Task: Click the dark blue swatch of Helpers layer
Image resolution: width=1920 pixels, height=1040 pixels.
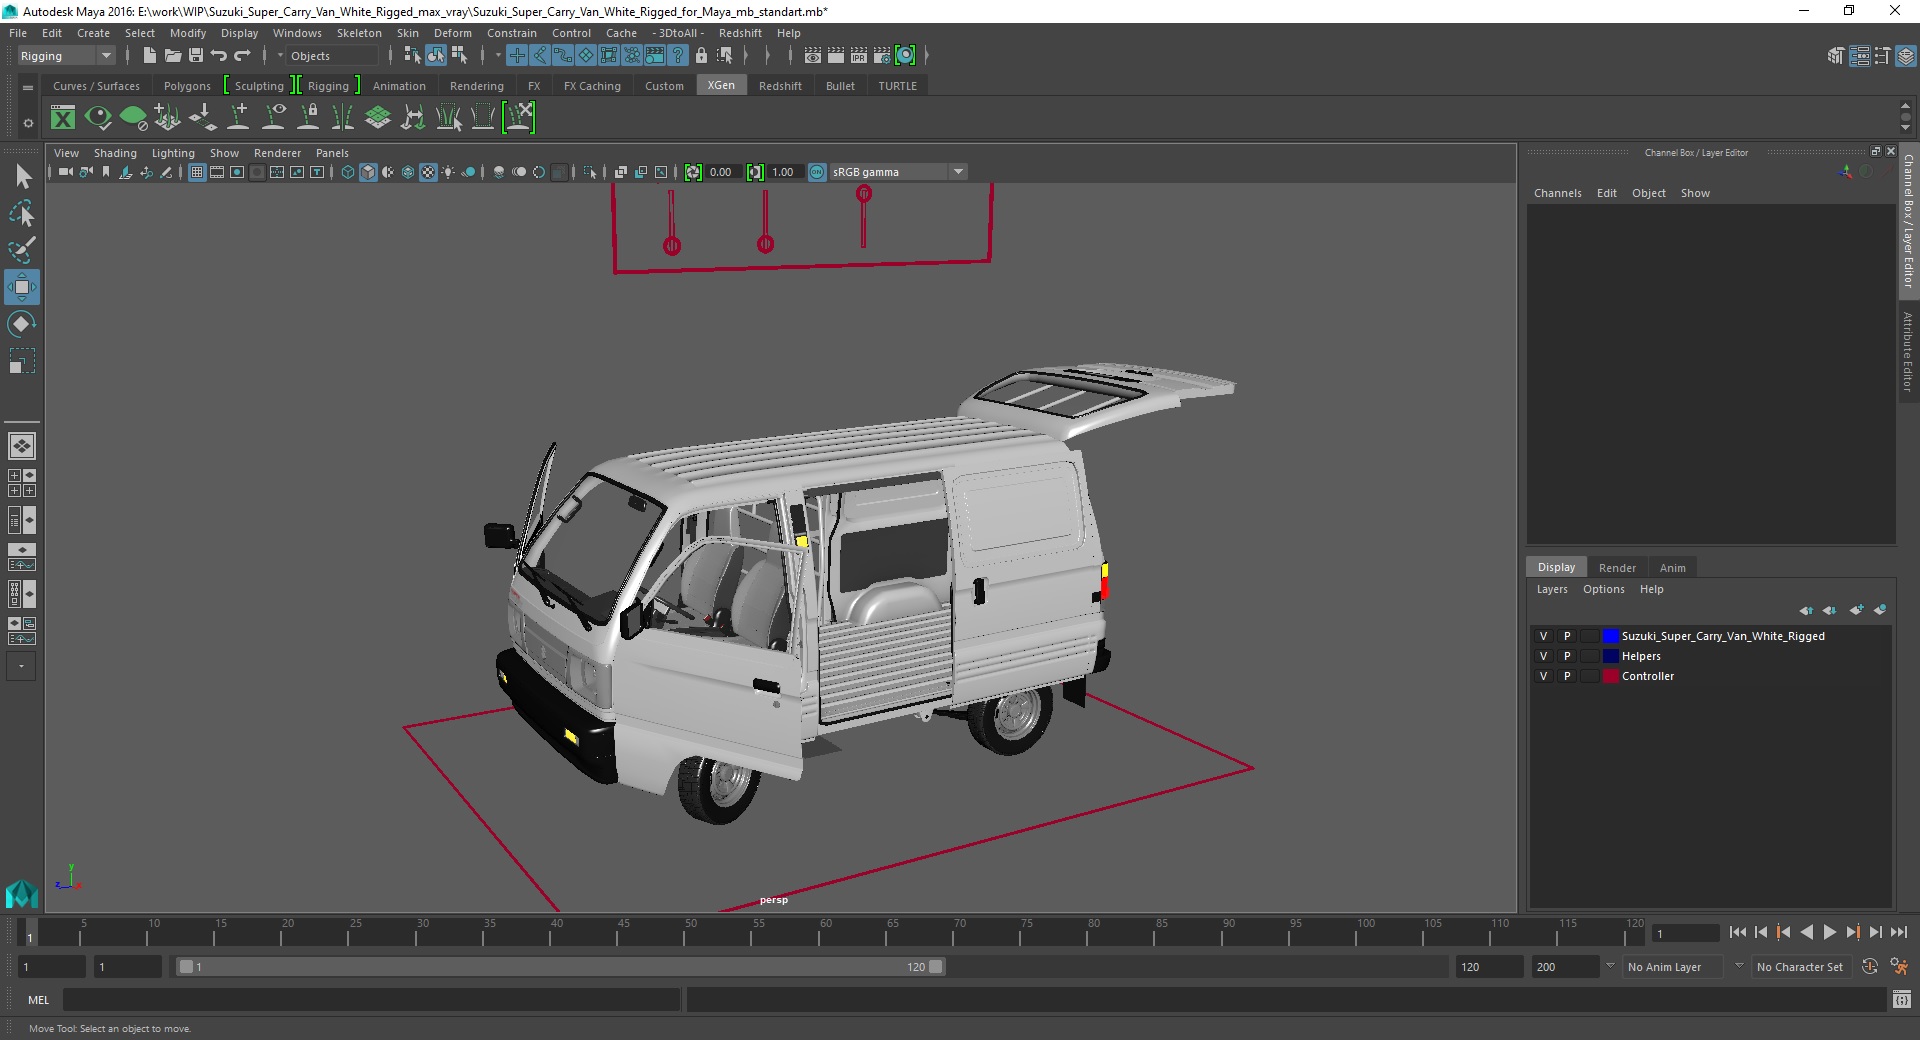Action: 1611,656
